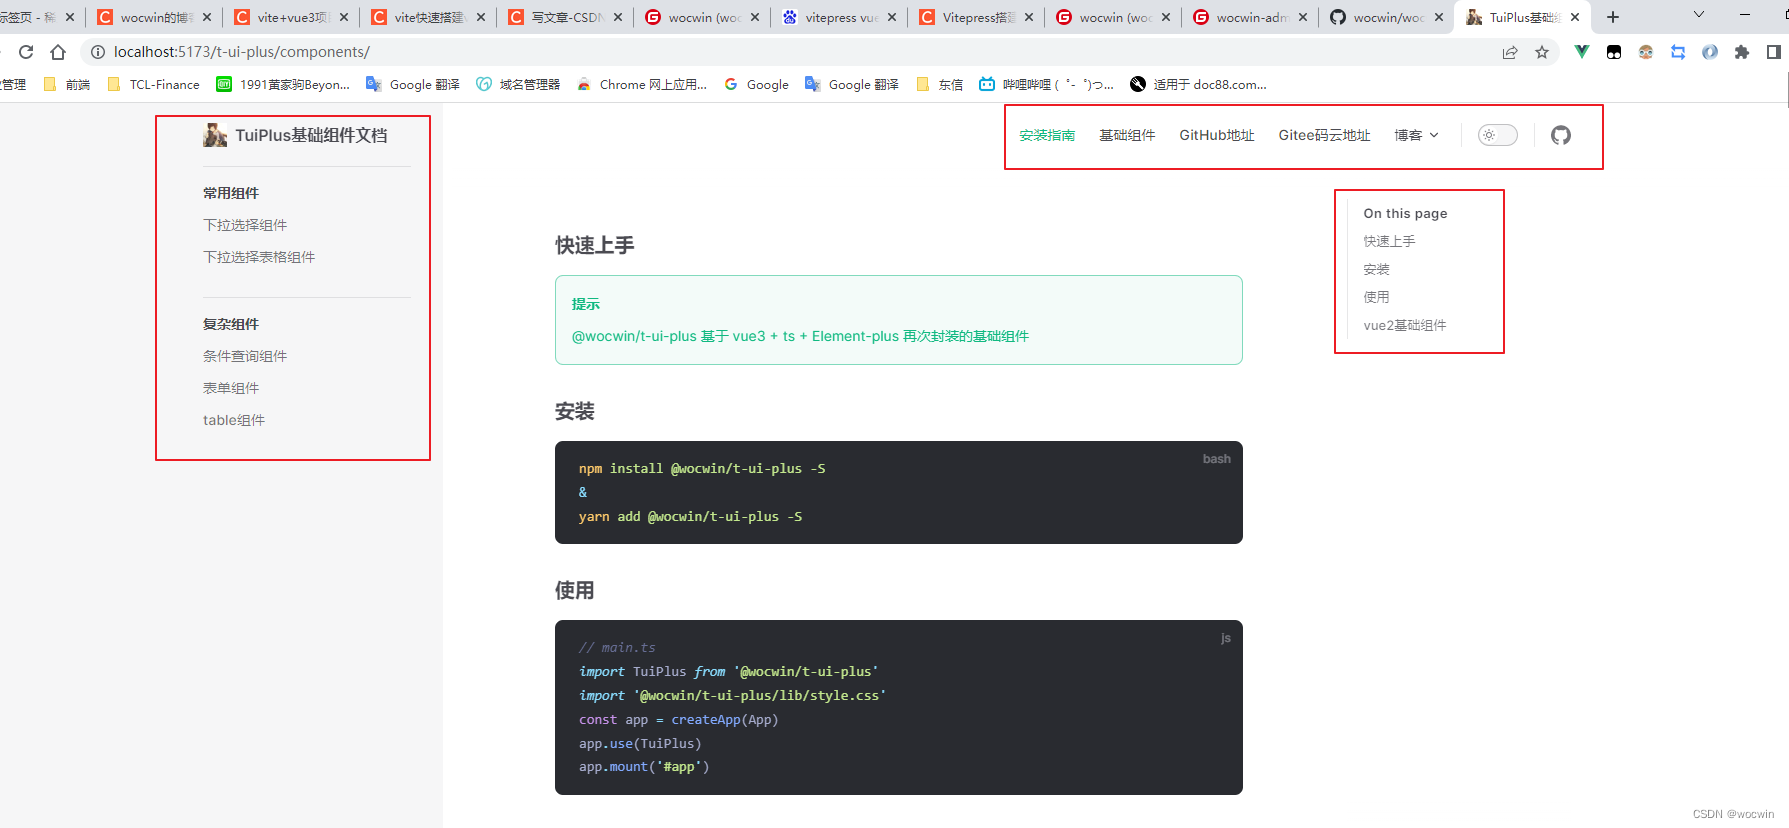Open the Chrome 网上应用 bookmark
This screenshot has width=1789, height=828.
pyautogui.click(x=642, y=85)
